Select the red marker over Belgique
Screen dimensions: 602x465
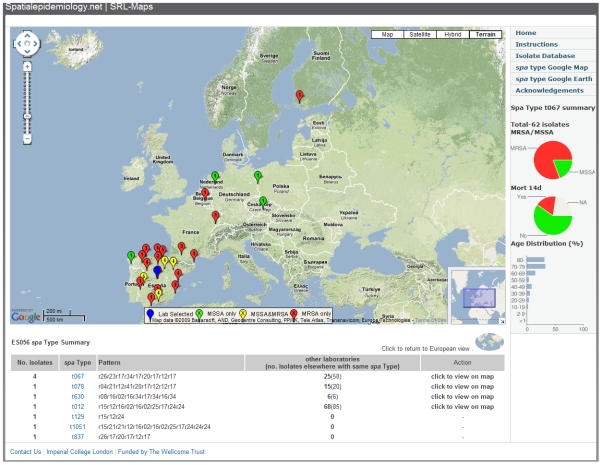point(205,194)
